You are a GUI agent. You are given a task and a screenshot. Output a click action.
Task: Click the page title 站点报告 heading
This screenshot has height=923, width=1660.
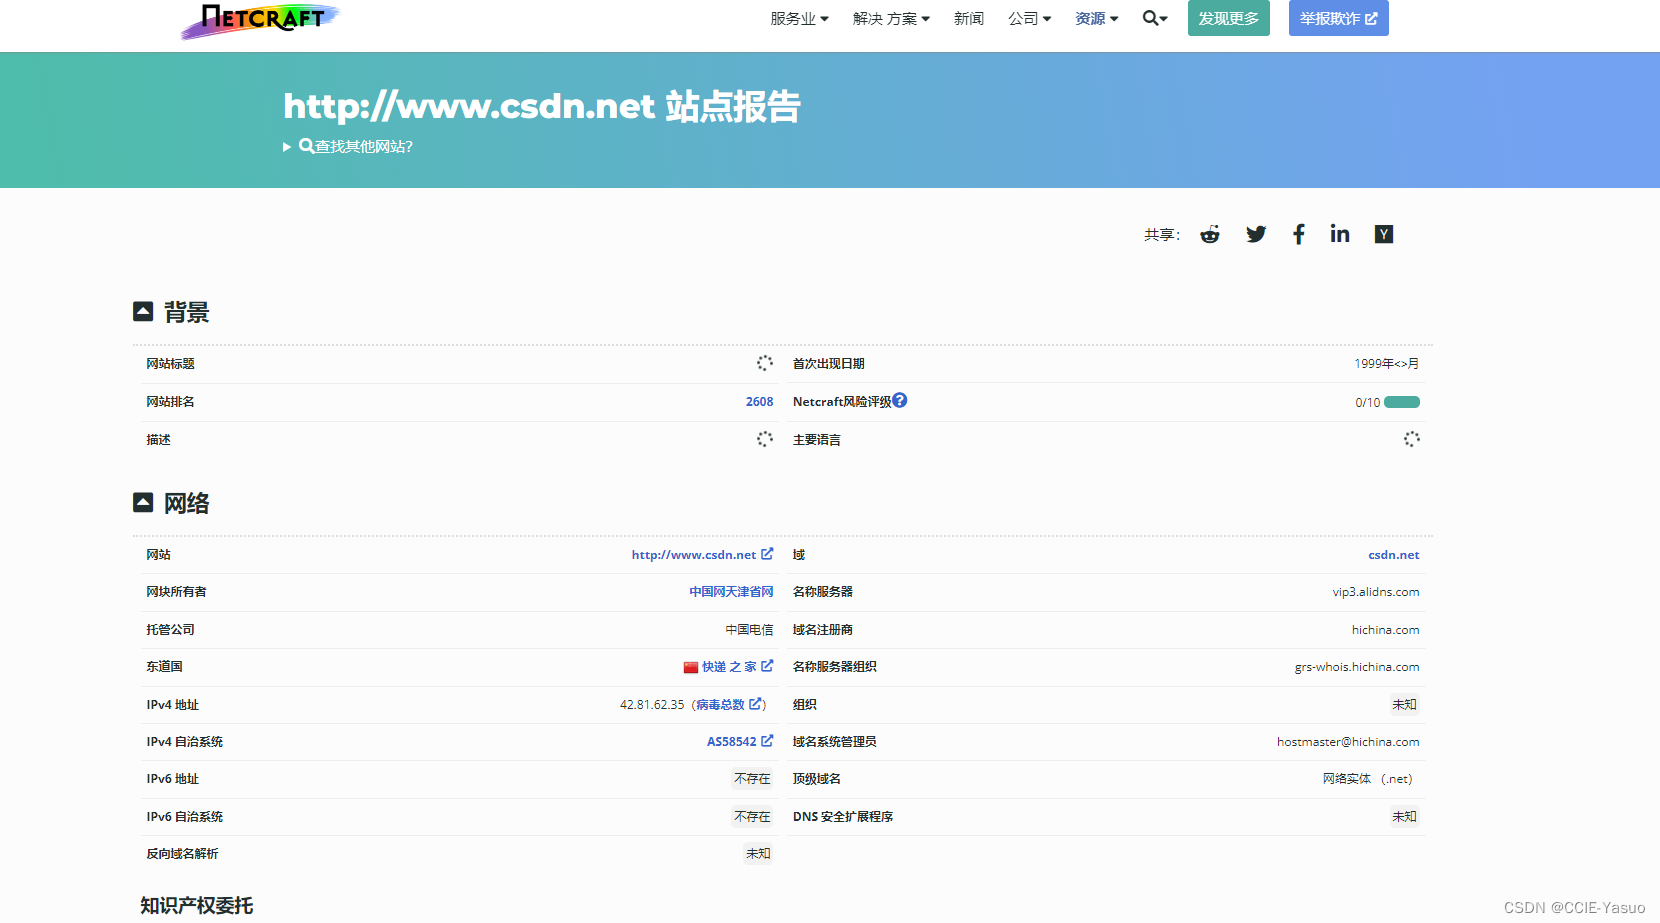click(x=542, y=106)
